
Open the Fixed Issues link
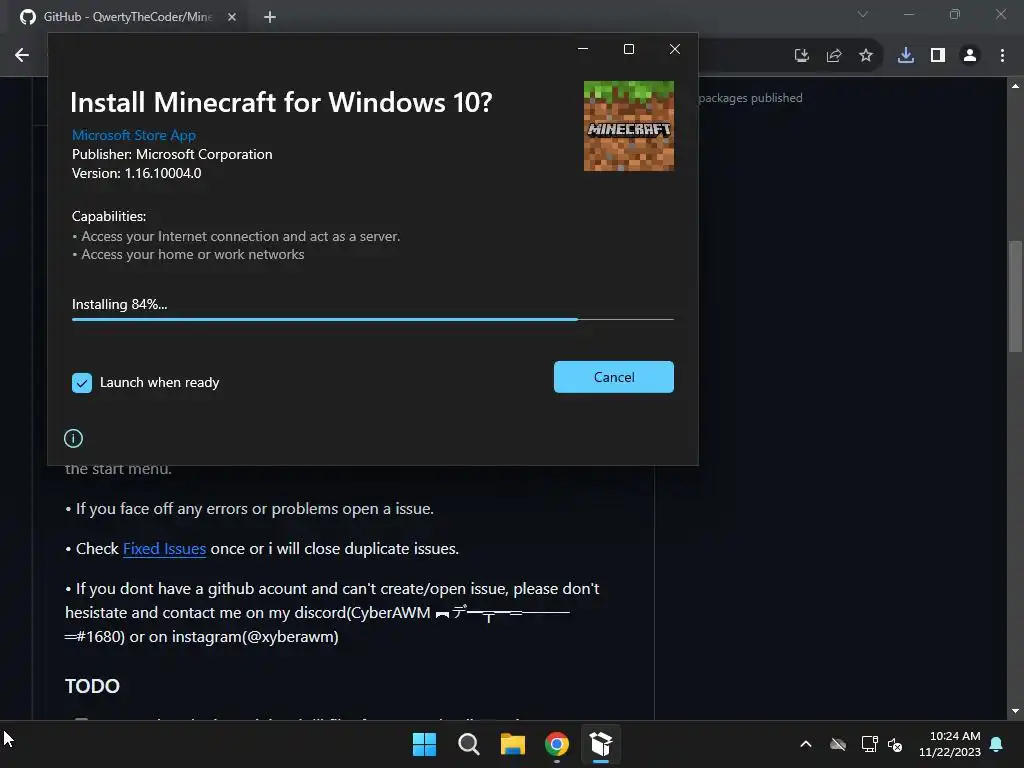coord(165,549)
